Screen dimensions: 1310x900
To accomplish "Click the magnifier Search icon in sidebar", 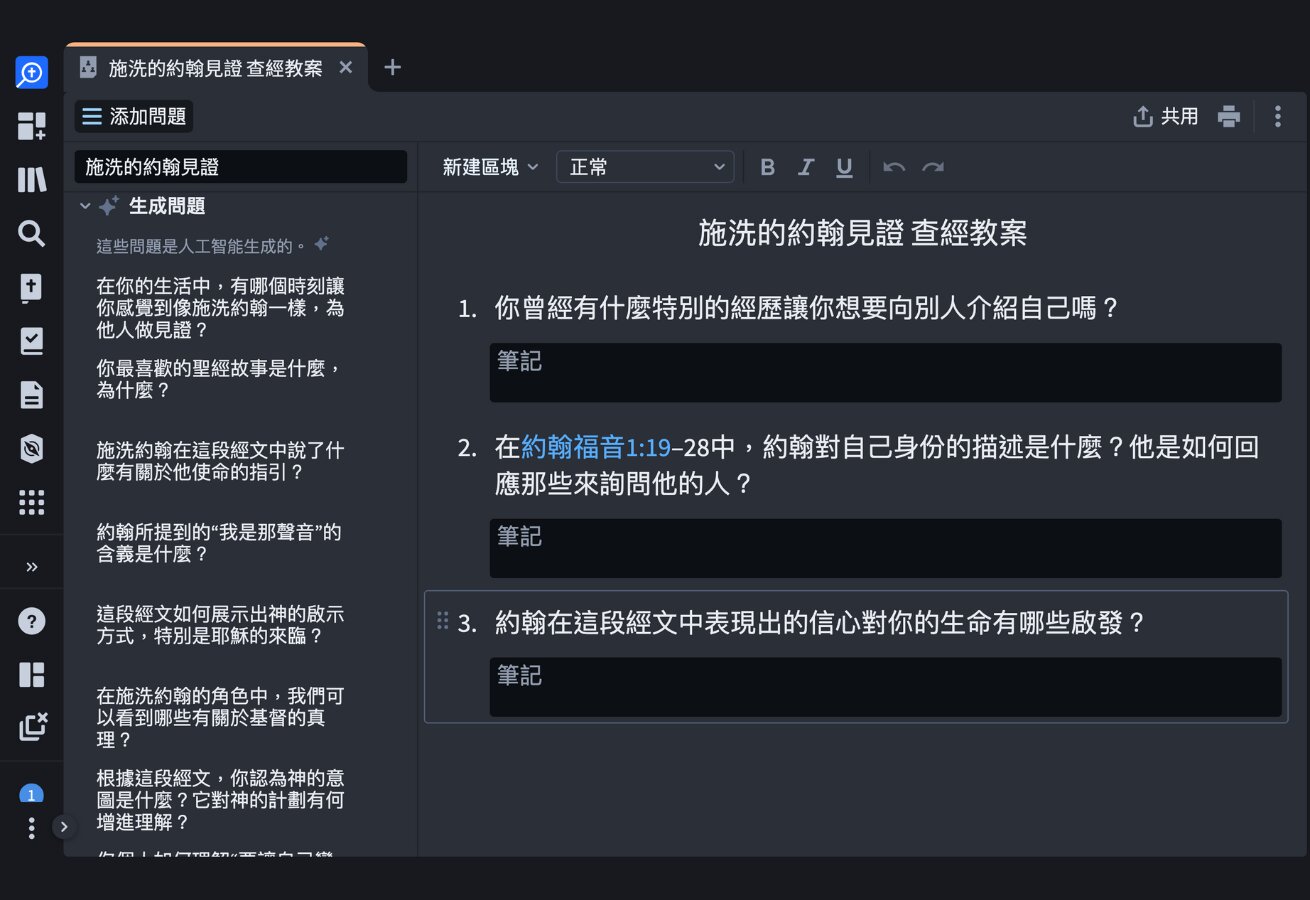I will point(32,234).
